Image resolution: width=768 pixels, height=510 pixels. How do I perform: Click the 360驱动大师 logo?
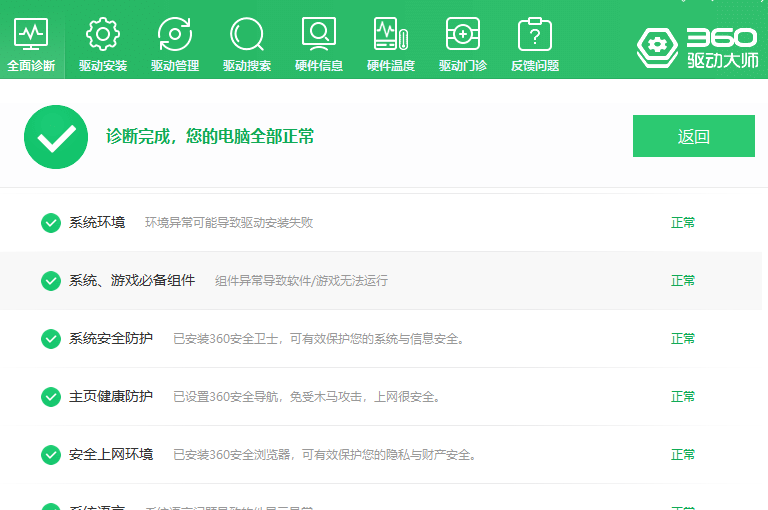[x=697, y=46]
